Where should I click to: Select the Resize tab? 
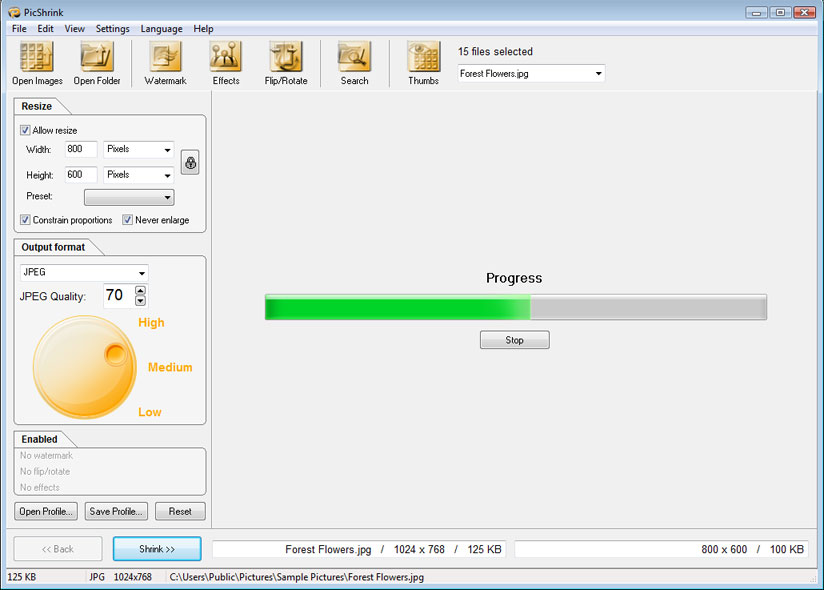(x=37, y=106)
